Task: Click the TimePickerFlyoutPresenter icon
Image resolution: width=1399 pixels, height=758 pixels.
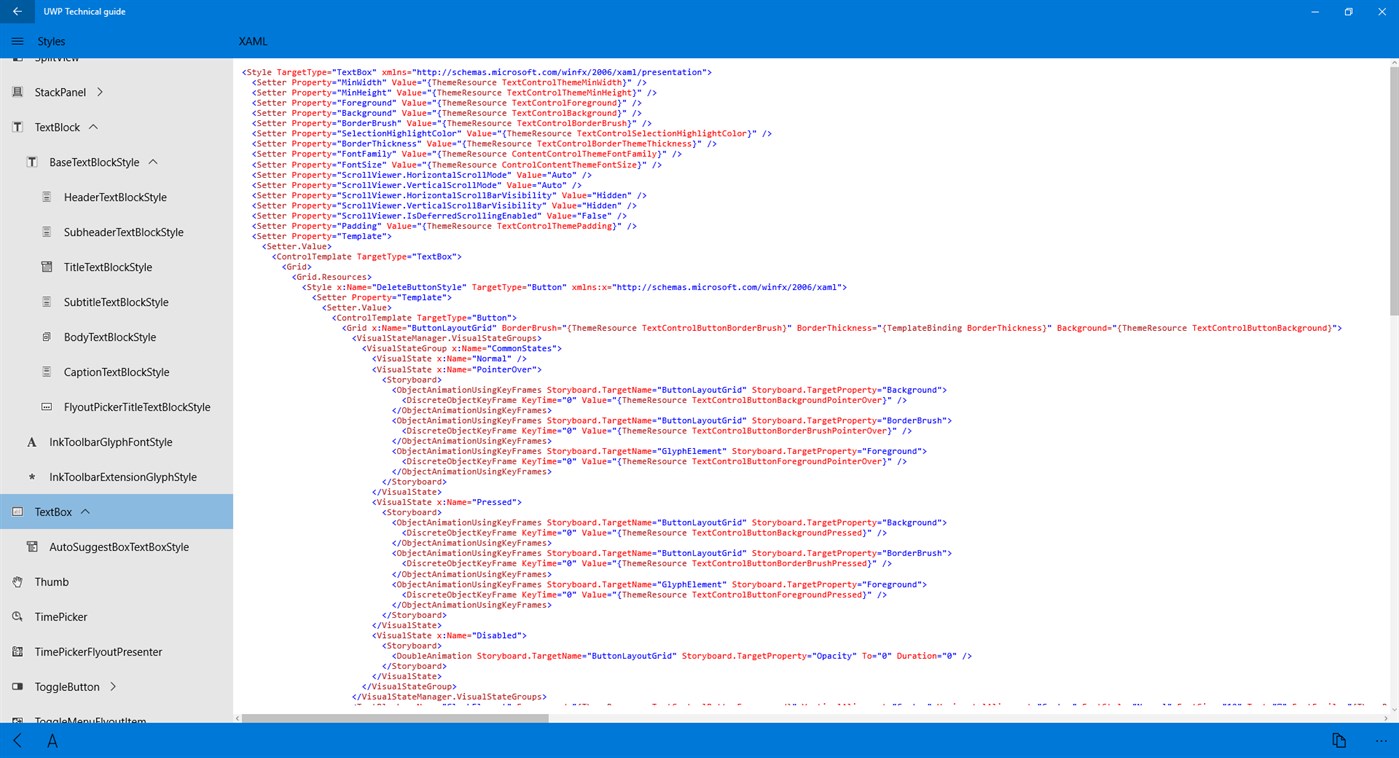Action: coord(17,652)
